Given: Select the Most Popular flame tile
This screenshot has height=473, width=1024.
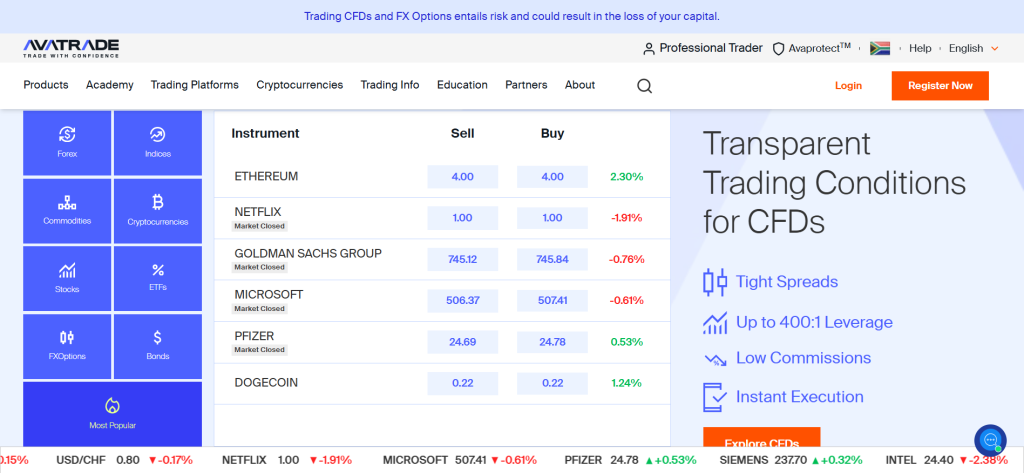Looking at the screenshot, I should pos(112,414).
